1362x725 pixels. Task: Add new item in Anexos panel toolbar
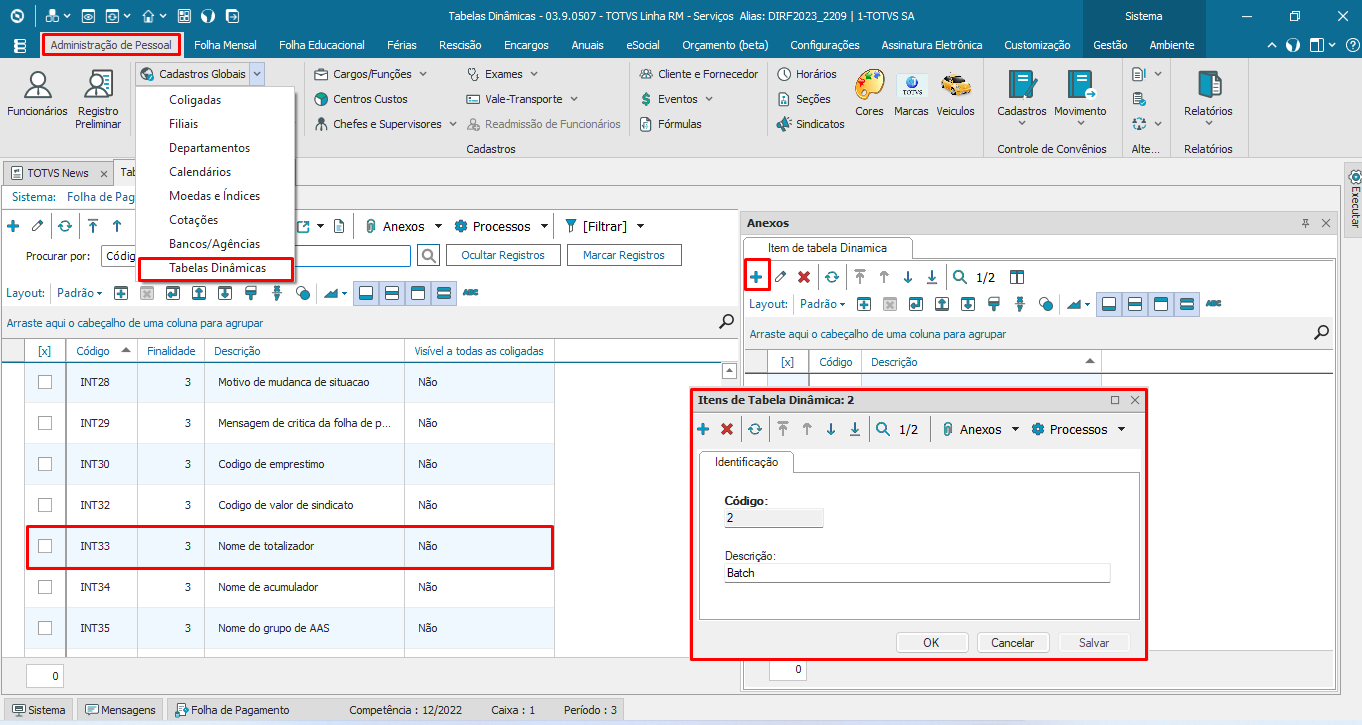[756, 277]
